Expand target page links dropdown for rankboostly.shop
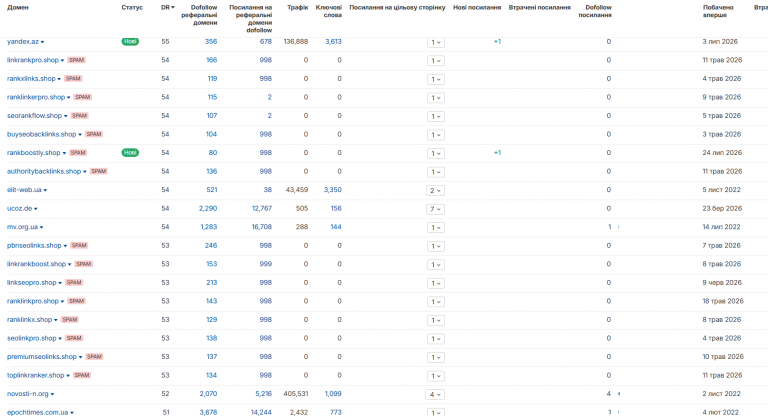The width and height of the screenshot is (768, 416). pyautogui.click(x=435, y=153)
